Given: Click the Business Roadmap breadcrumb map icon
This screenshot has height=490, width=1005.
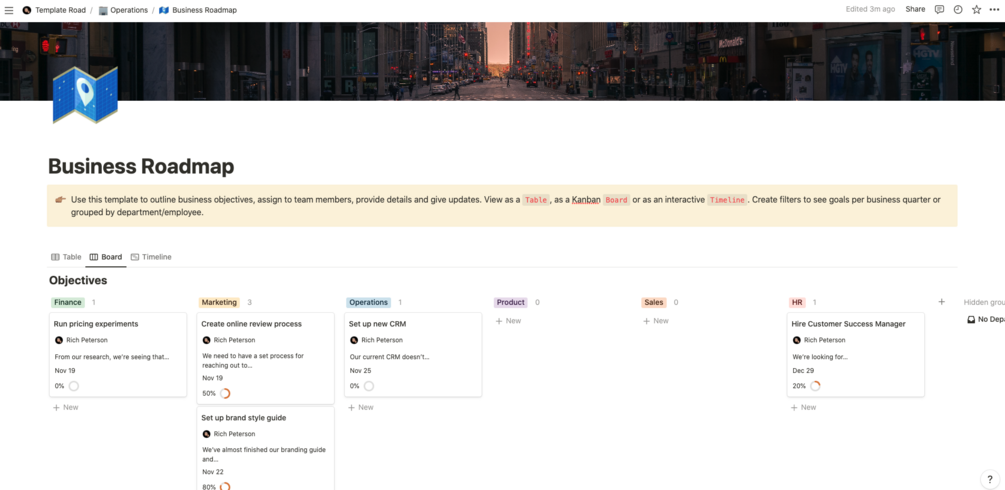Looking at the screenshot, I should point(163,10).
